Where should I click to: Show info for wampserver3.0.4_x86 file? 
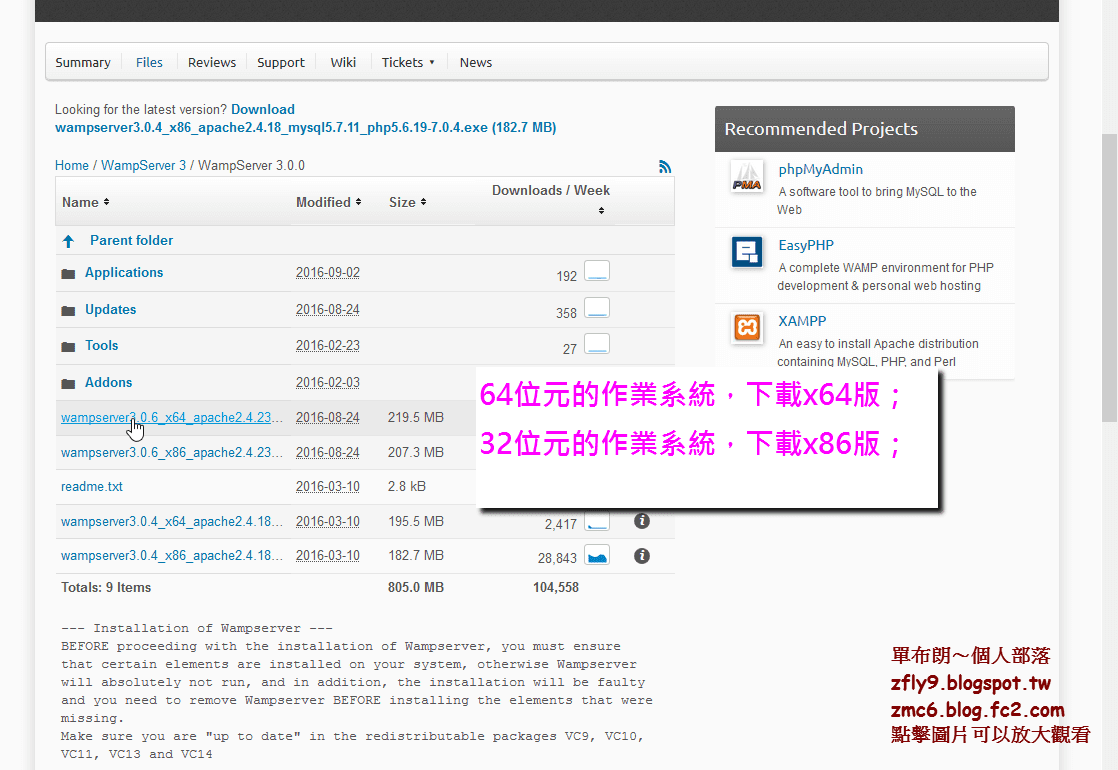click(x=642, y=556)
